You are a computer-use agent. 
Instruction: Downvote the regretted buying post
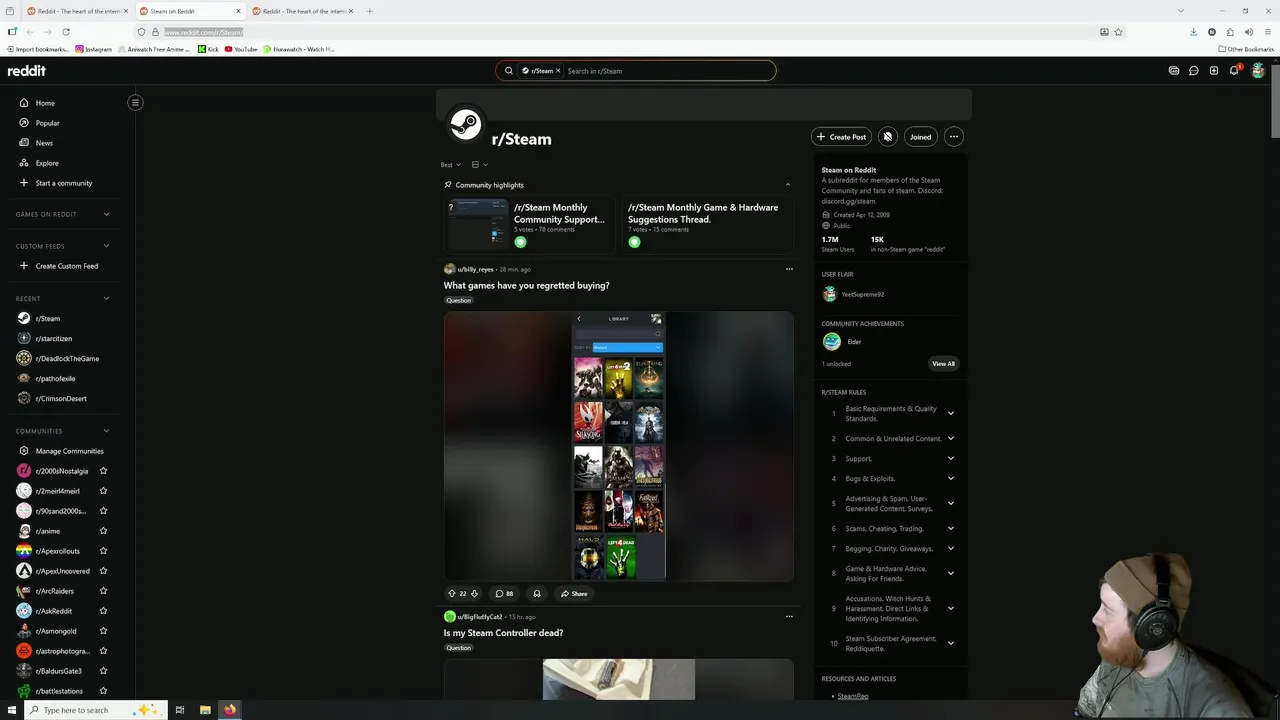[x=474, y=593]
